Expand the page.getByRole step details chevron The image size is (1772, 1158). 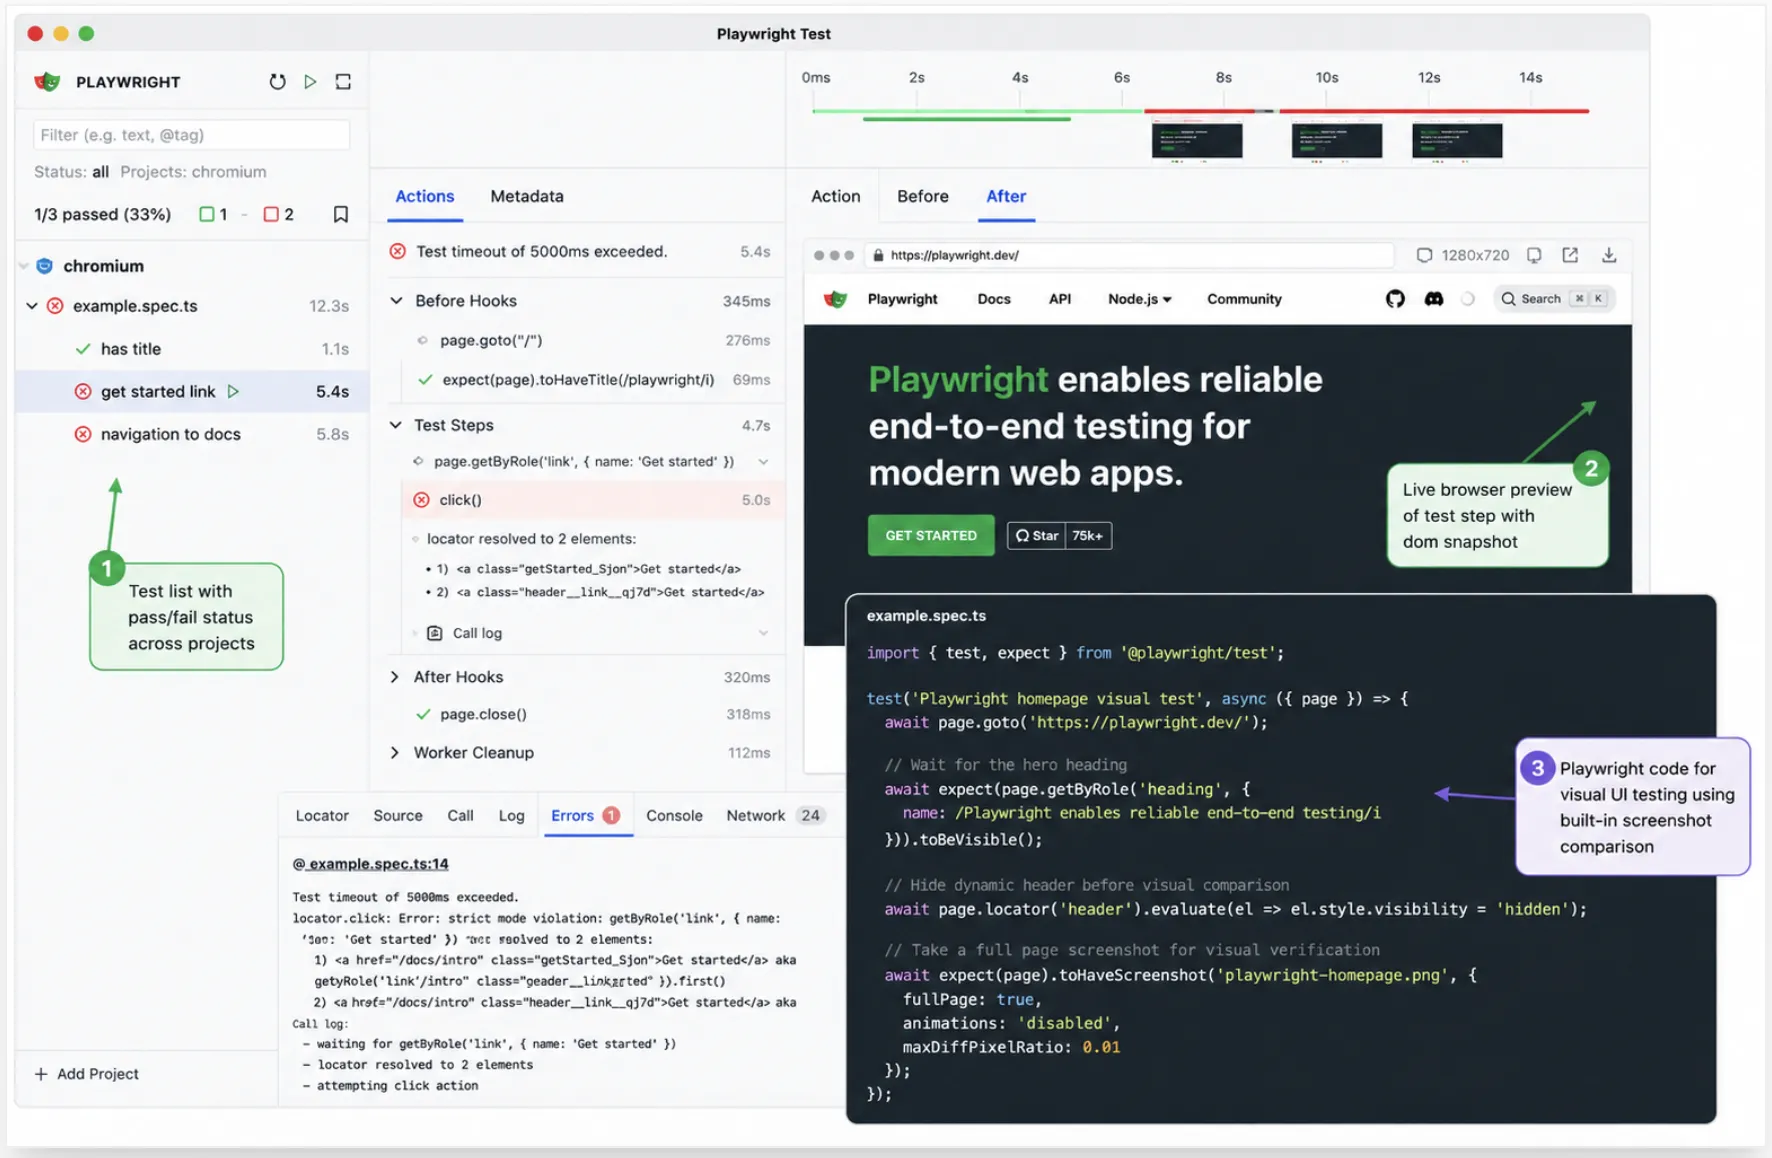763,462
